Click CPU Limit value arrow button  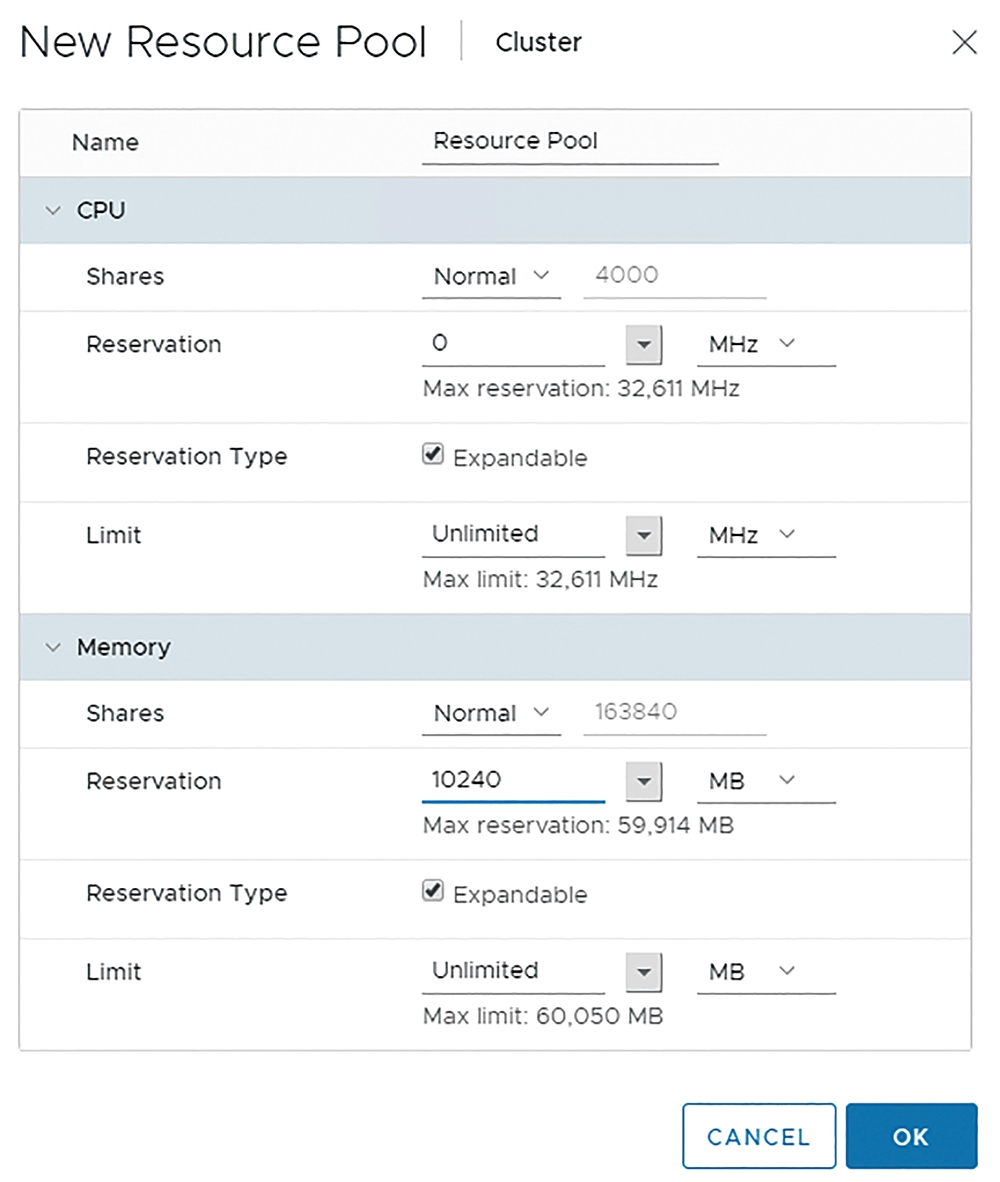pyautogui.click(x=644, y=535)
